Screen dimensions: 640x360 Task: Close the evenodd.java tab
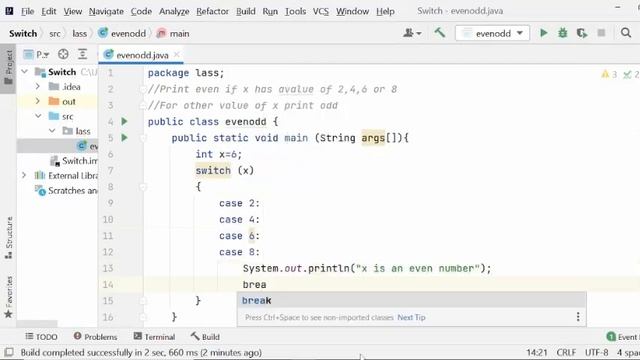pos(176,54)
